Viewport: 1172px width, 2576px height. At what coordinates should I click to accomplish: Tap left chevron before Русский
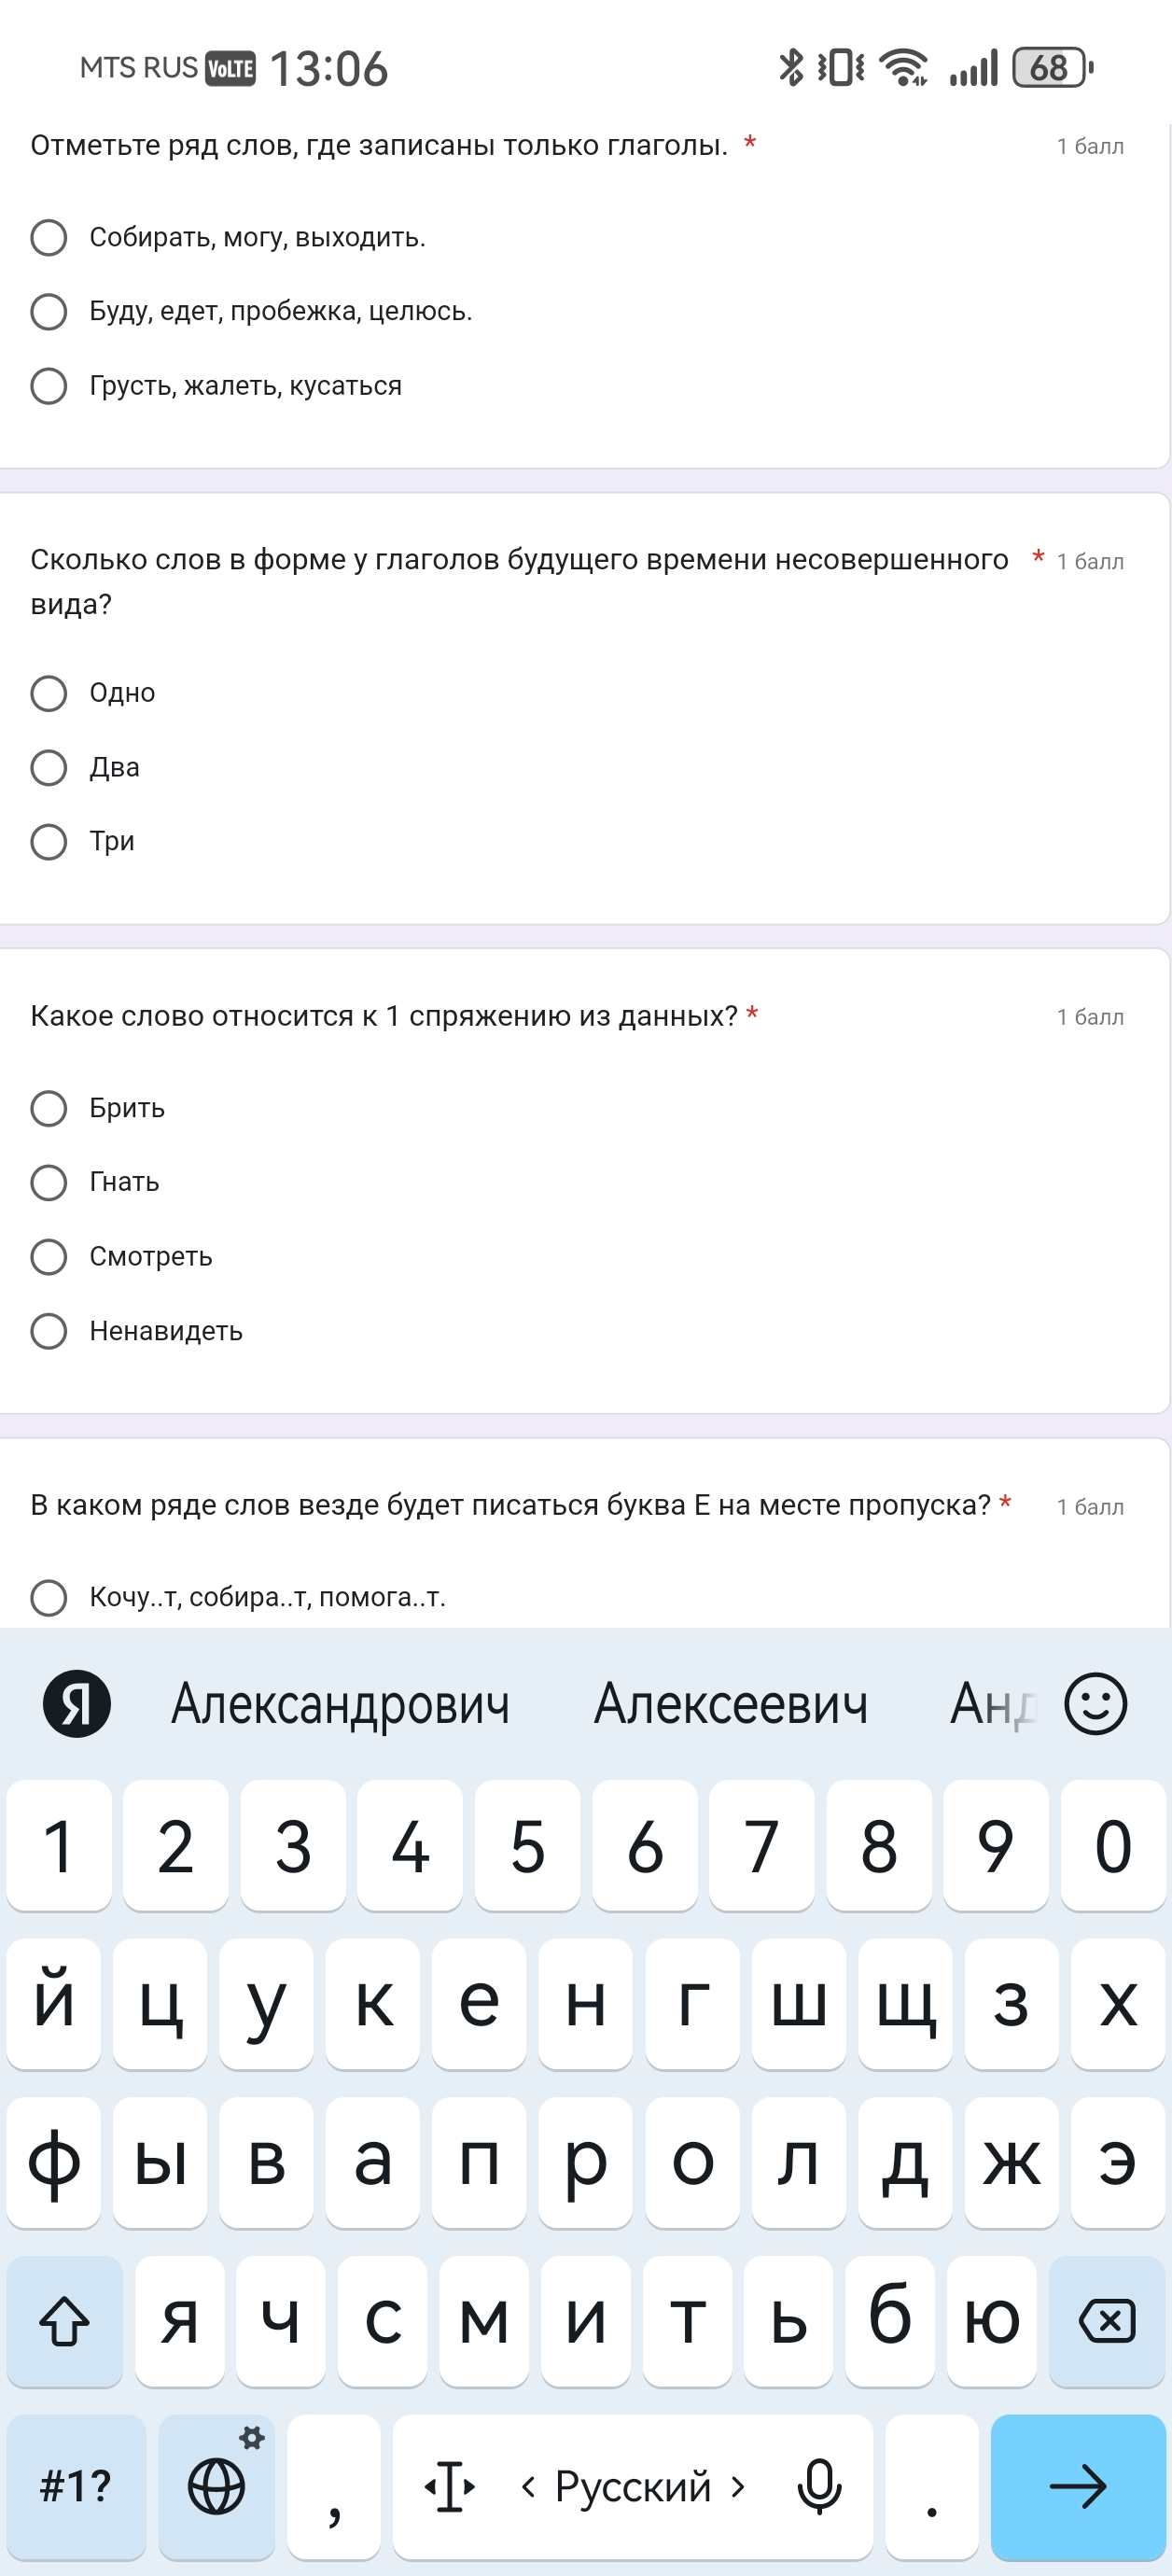pos(528,2486)
